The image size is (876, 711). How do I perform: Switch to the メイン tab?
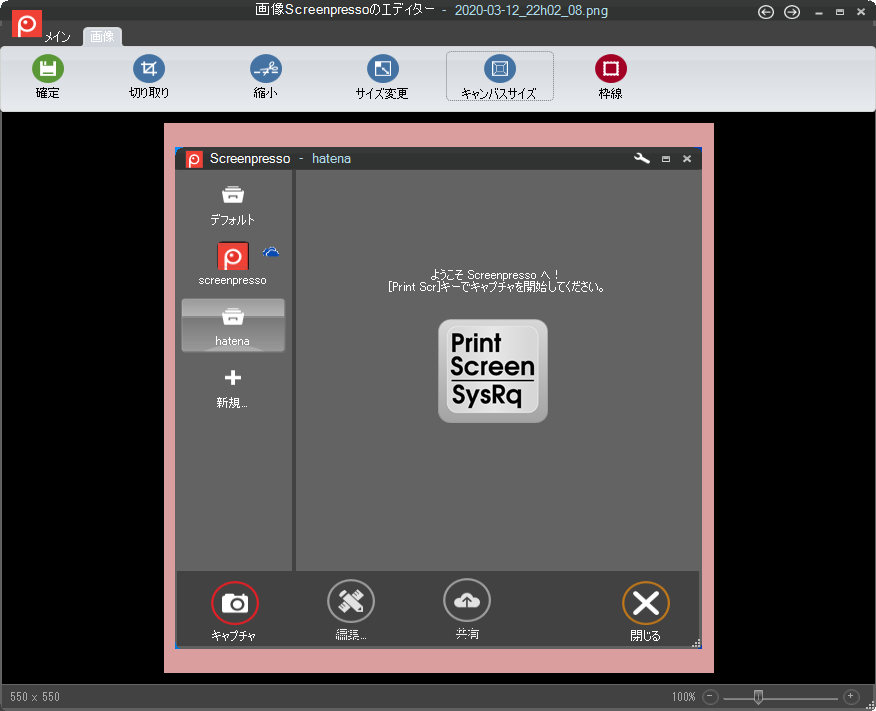pyautogui.click(x=58, y=37)
